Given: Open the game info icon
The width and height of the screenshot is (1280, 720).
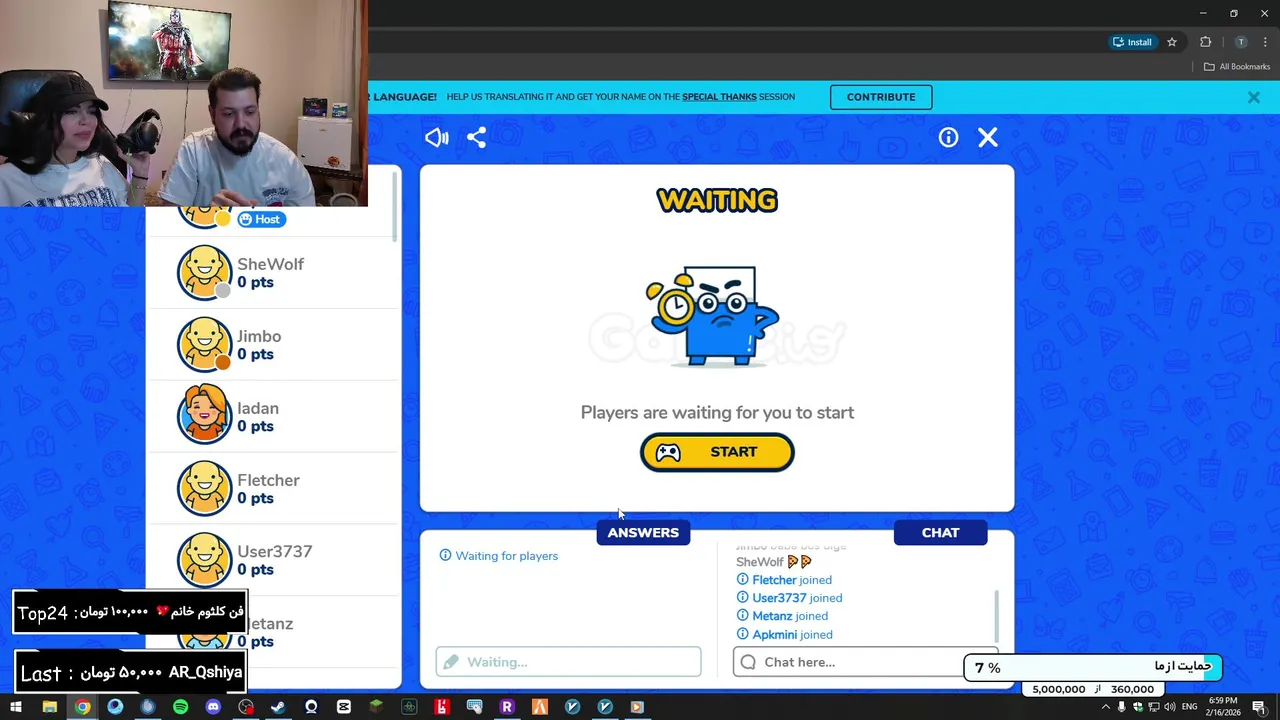Looking at the screenshot, I should click(x=948, y=138).
